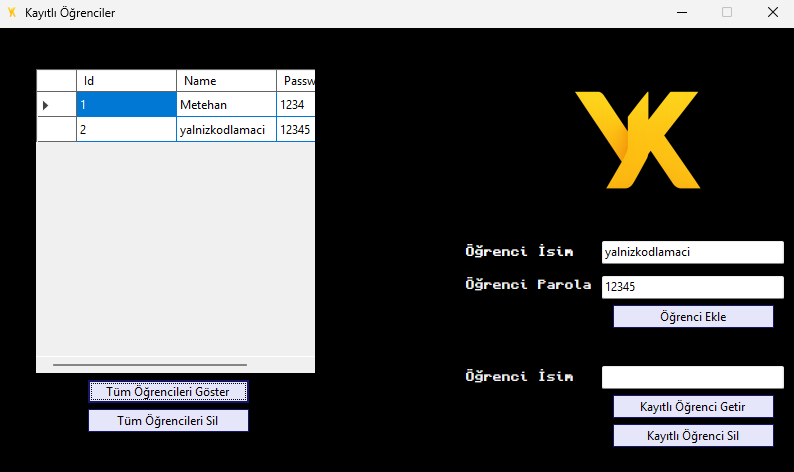Click the Password column header
The image size is (794, 472).
296,81
